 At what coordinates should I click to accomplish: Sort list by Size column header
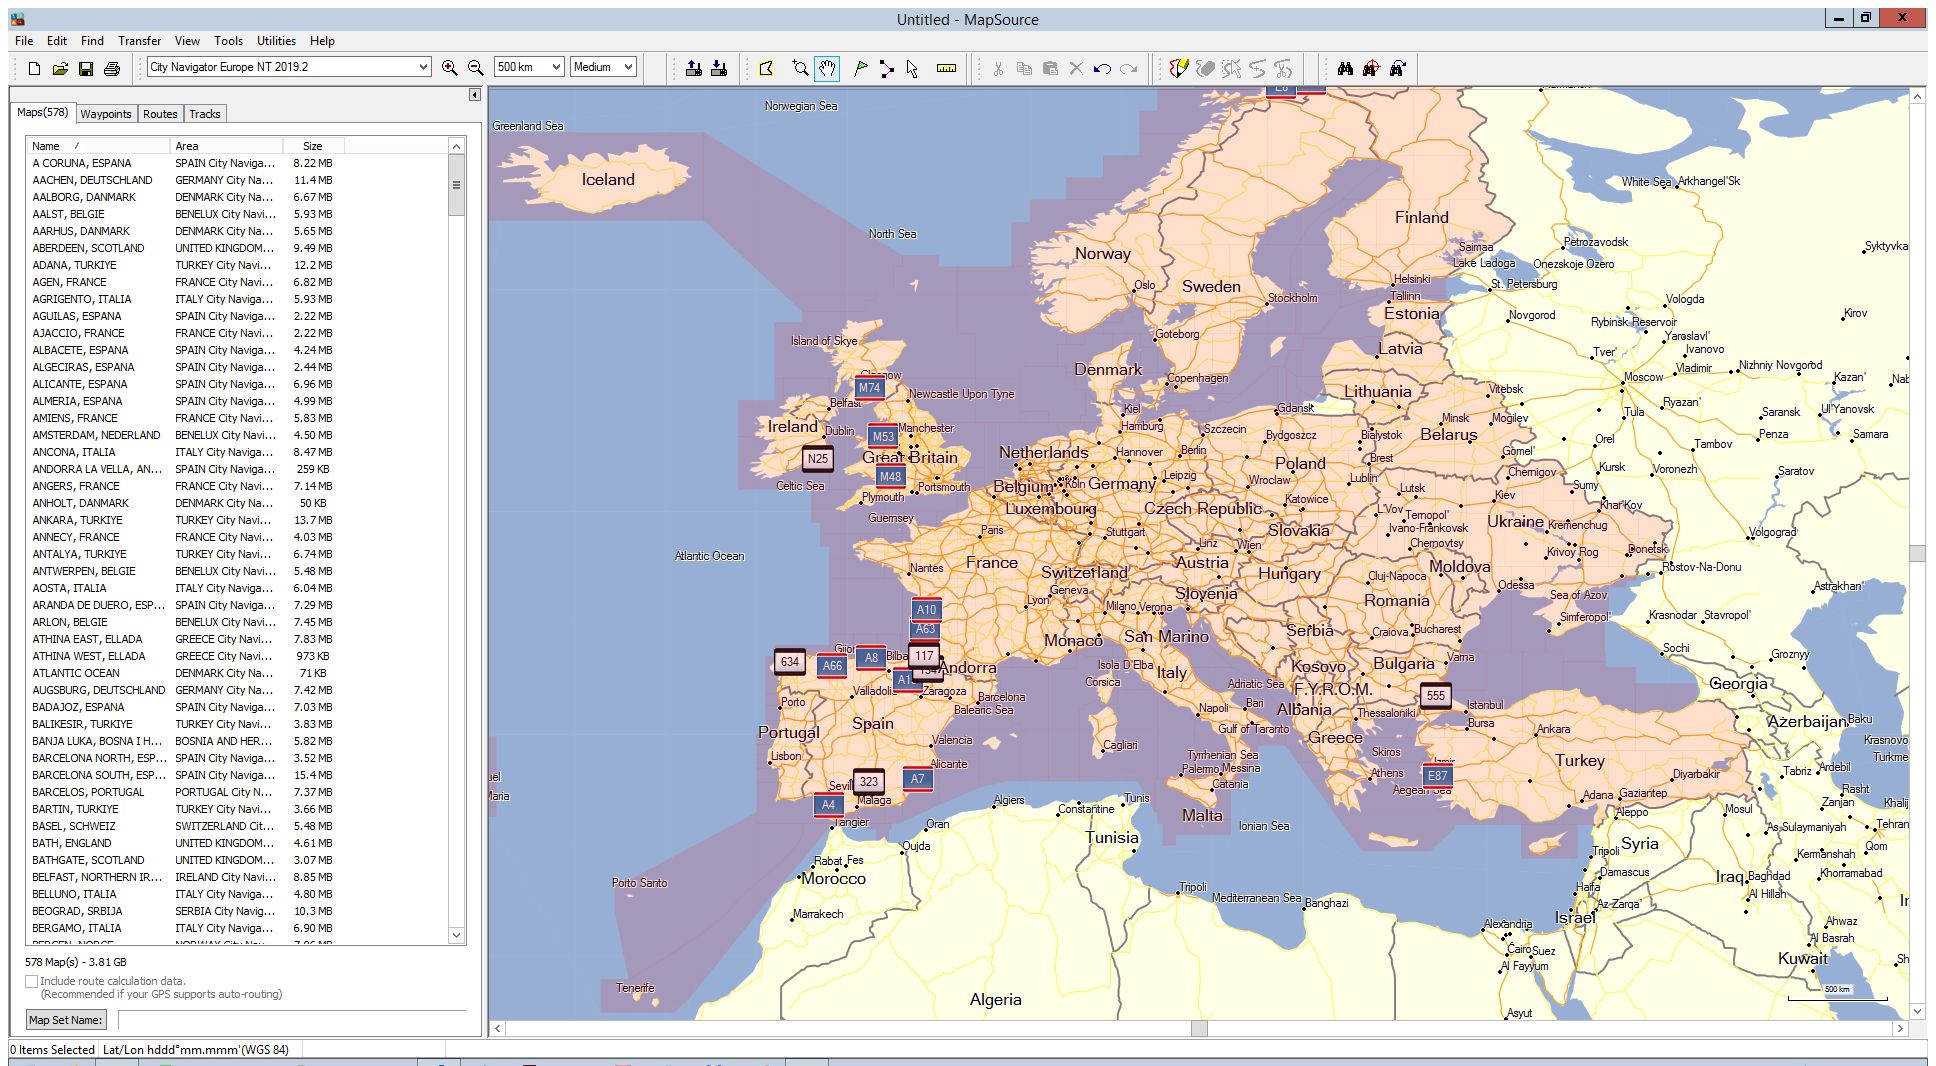(x=312, y=146)
